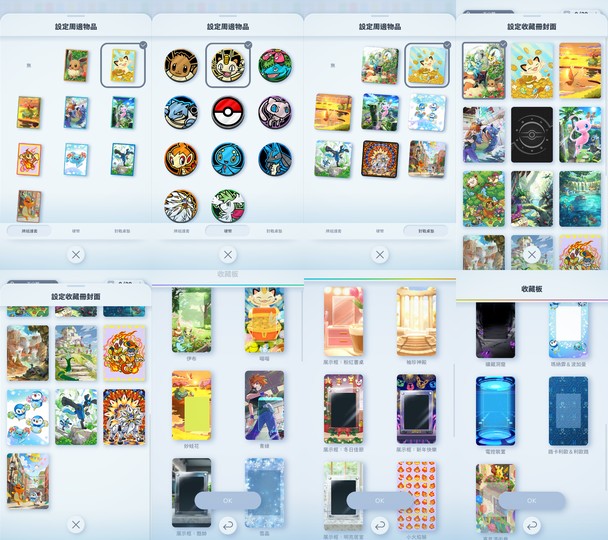This screenshot has width=608, height=540.
Task: Choose the Blue with Blastoise binder cover
Action: point(484,135)
